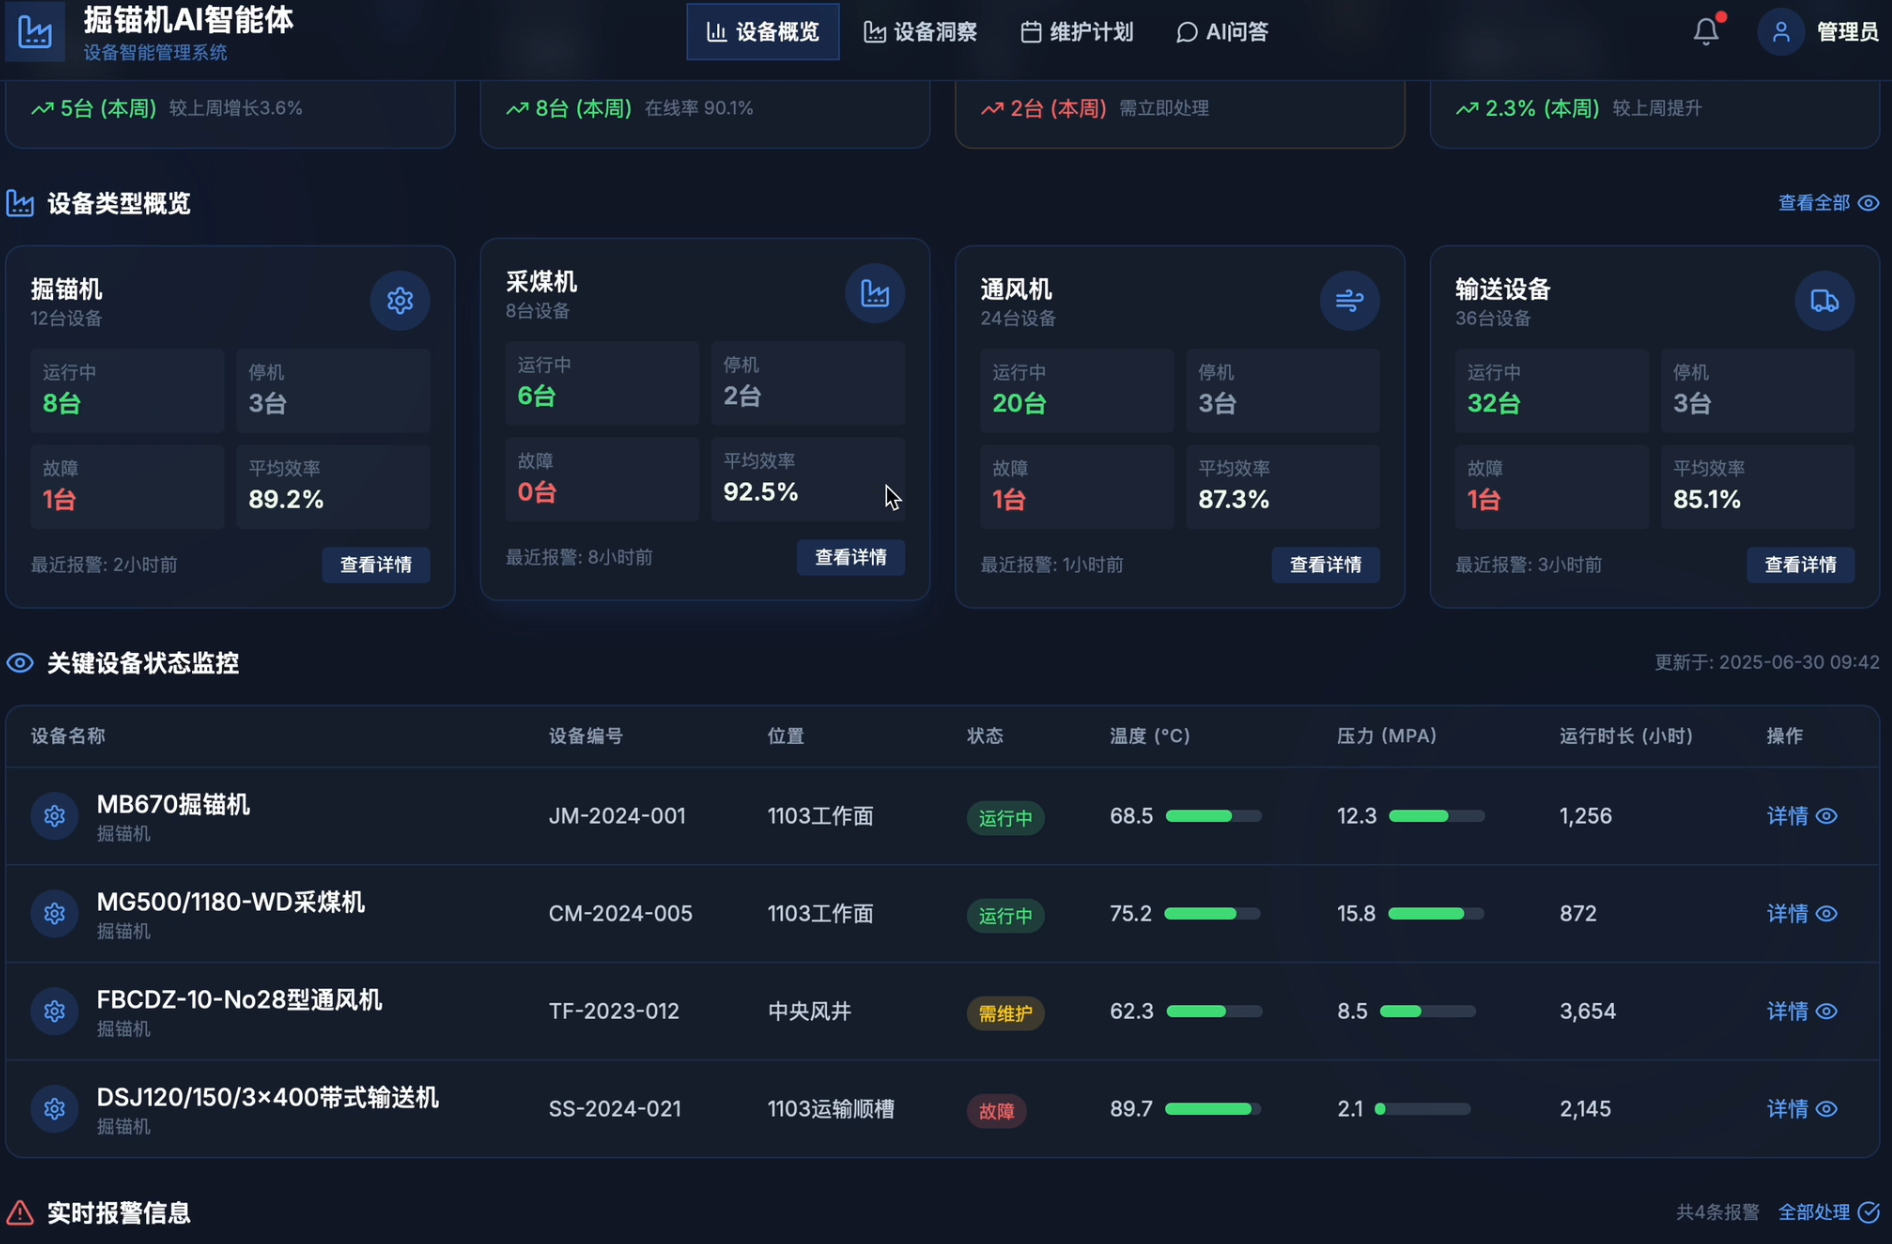This screenshot has width=1892, height=1244.
Task: Click gear icon beside MB670掘锚机 row
Action: [55, 816]
